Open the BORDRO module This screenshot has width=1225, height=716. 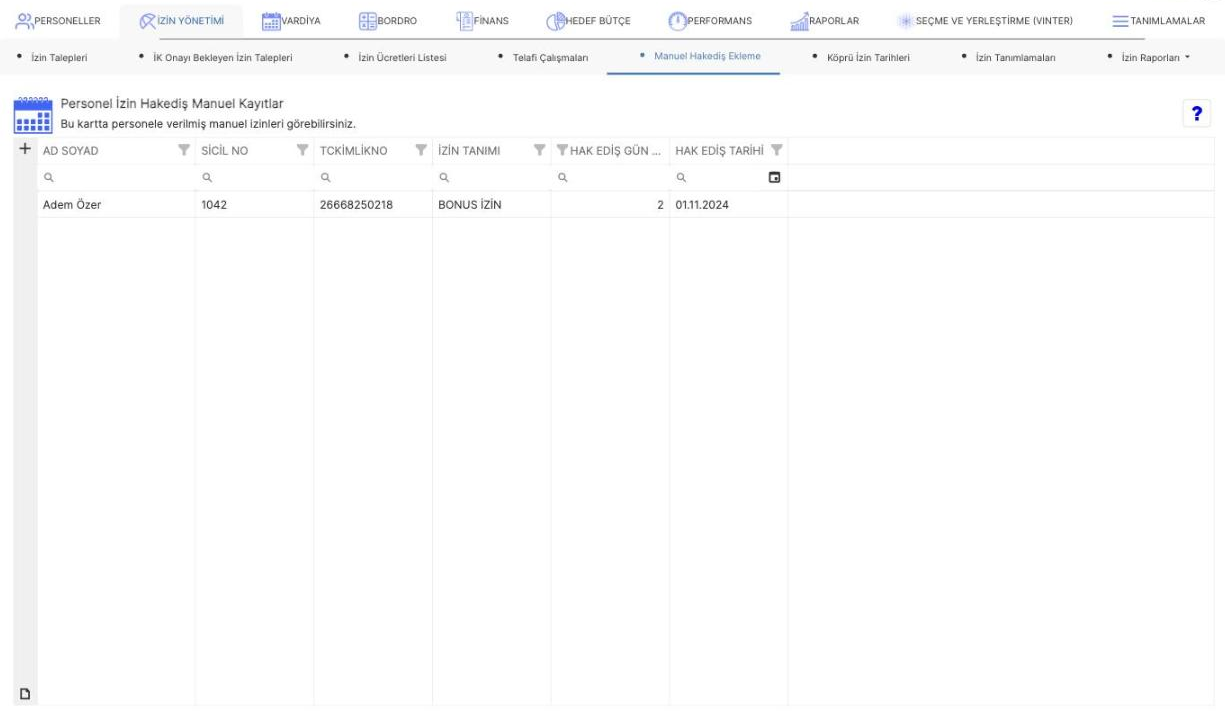tap(387, 19)
